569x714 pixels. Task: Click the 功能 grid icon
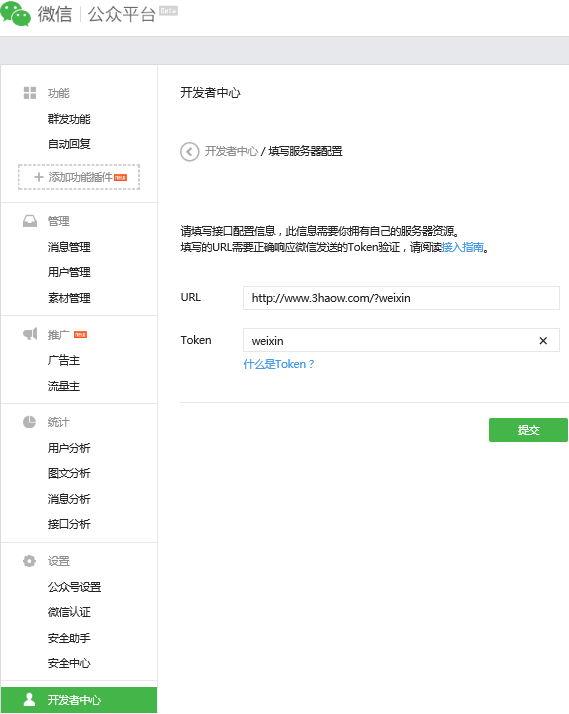[x=30, y=93]
